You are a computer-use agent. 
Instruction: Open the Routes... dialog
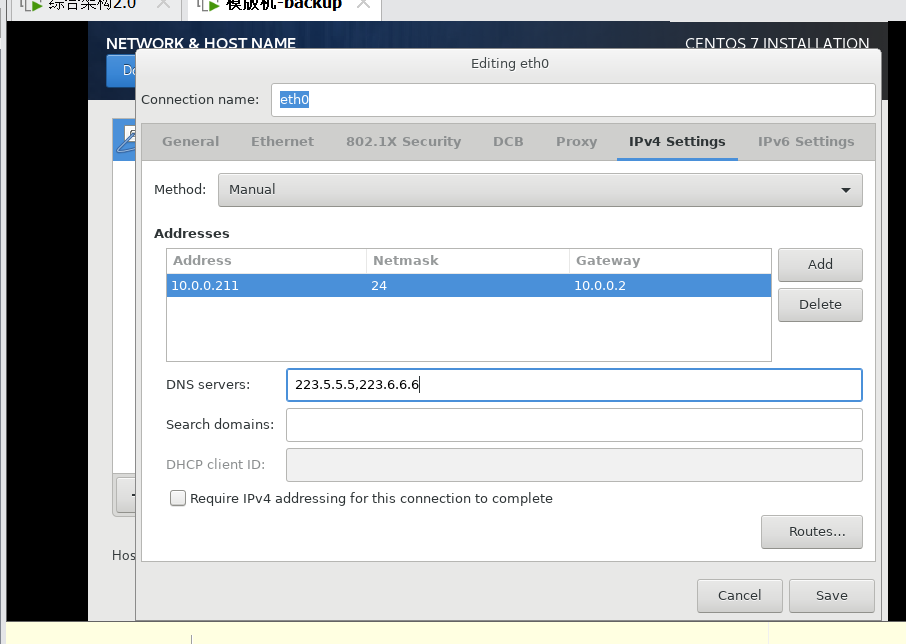coord(811,532)
